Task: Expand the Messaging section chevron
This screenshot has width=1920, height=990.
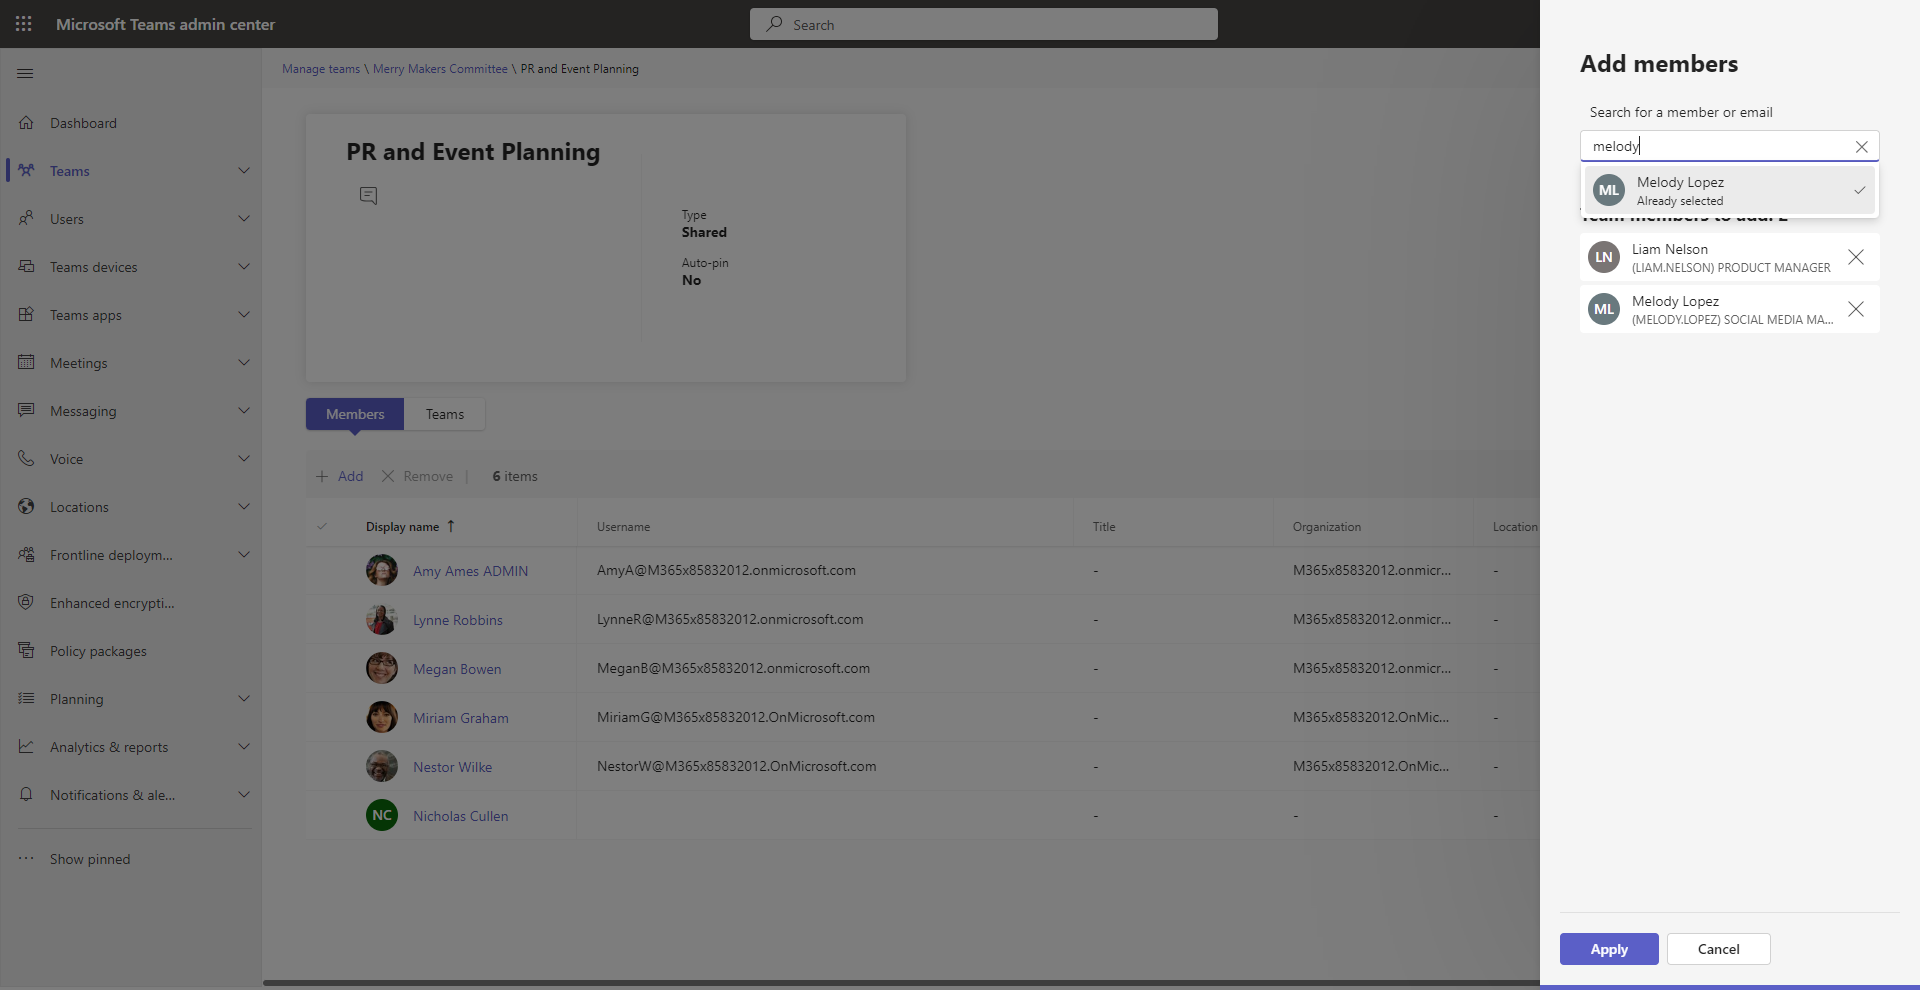Action: 244,410
